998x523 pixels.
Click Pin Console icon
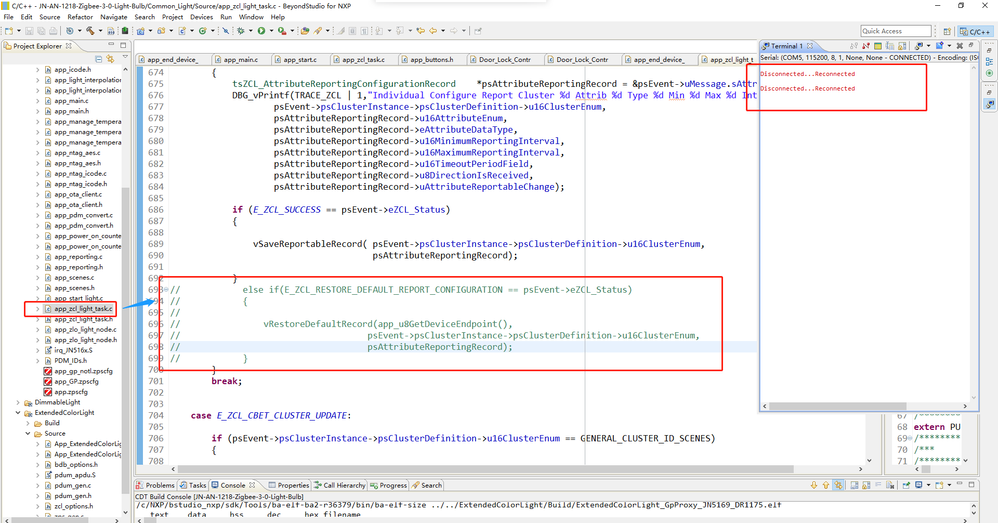coord(906,485)
